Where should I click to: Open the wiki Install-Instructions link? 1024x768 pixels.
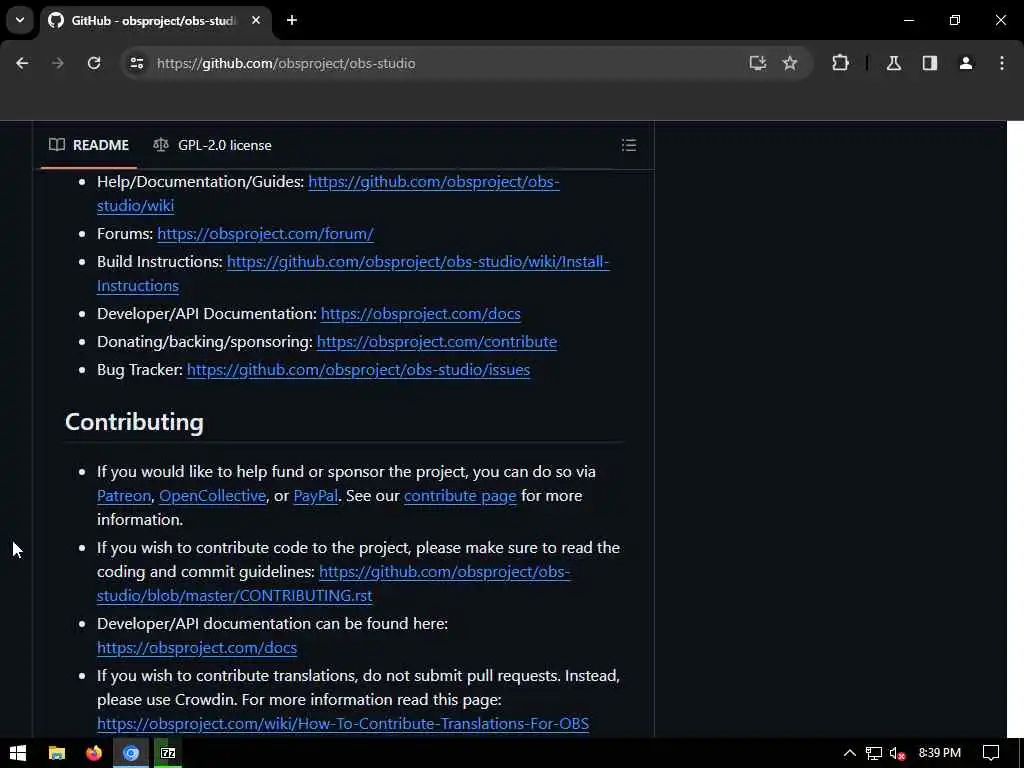[353, 274]
